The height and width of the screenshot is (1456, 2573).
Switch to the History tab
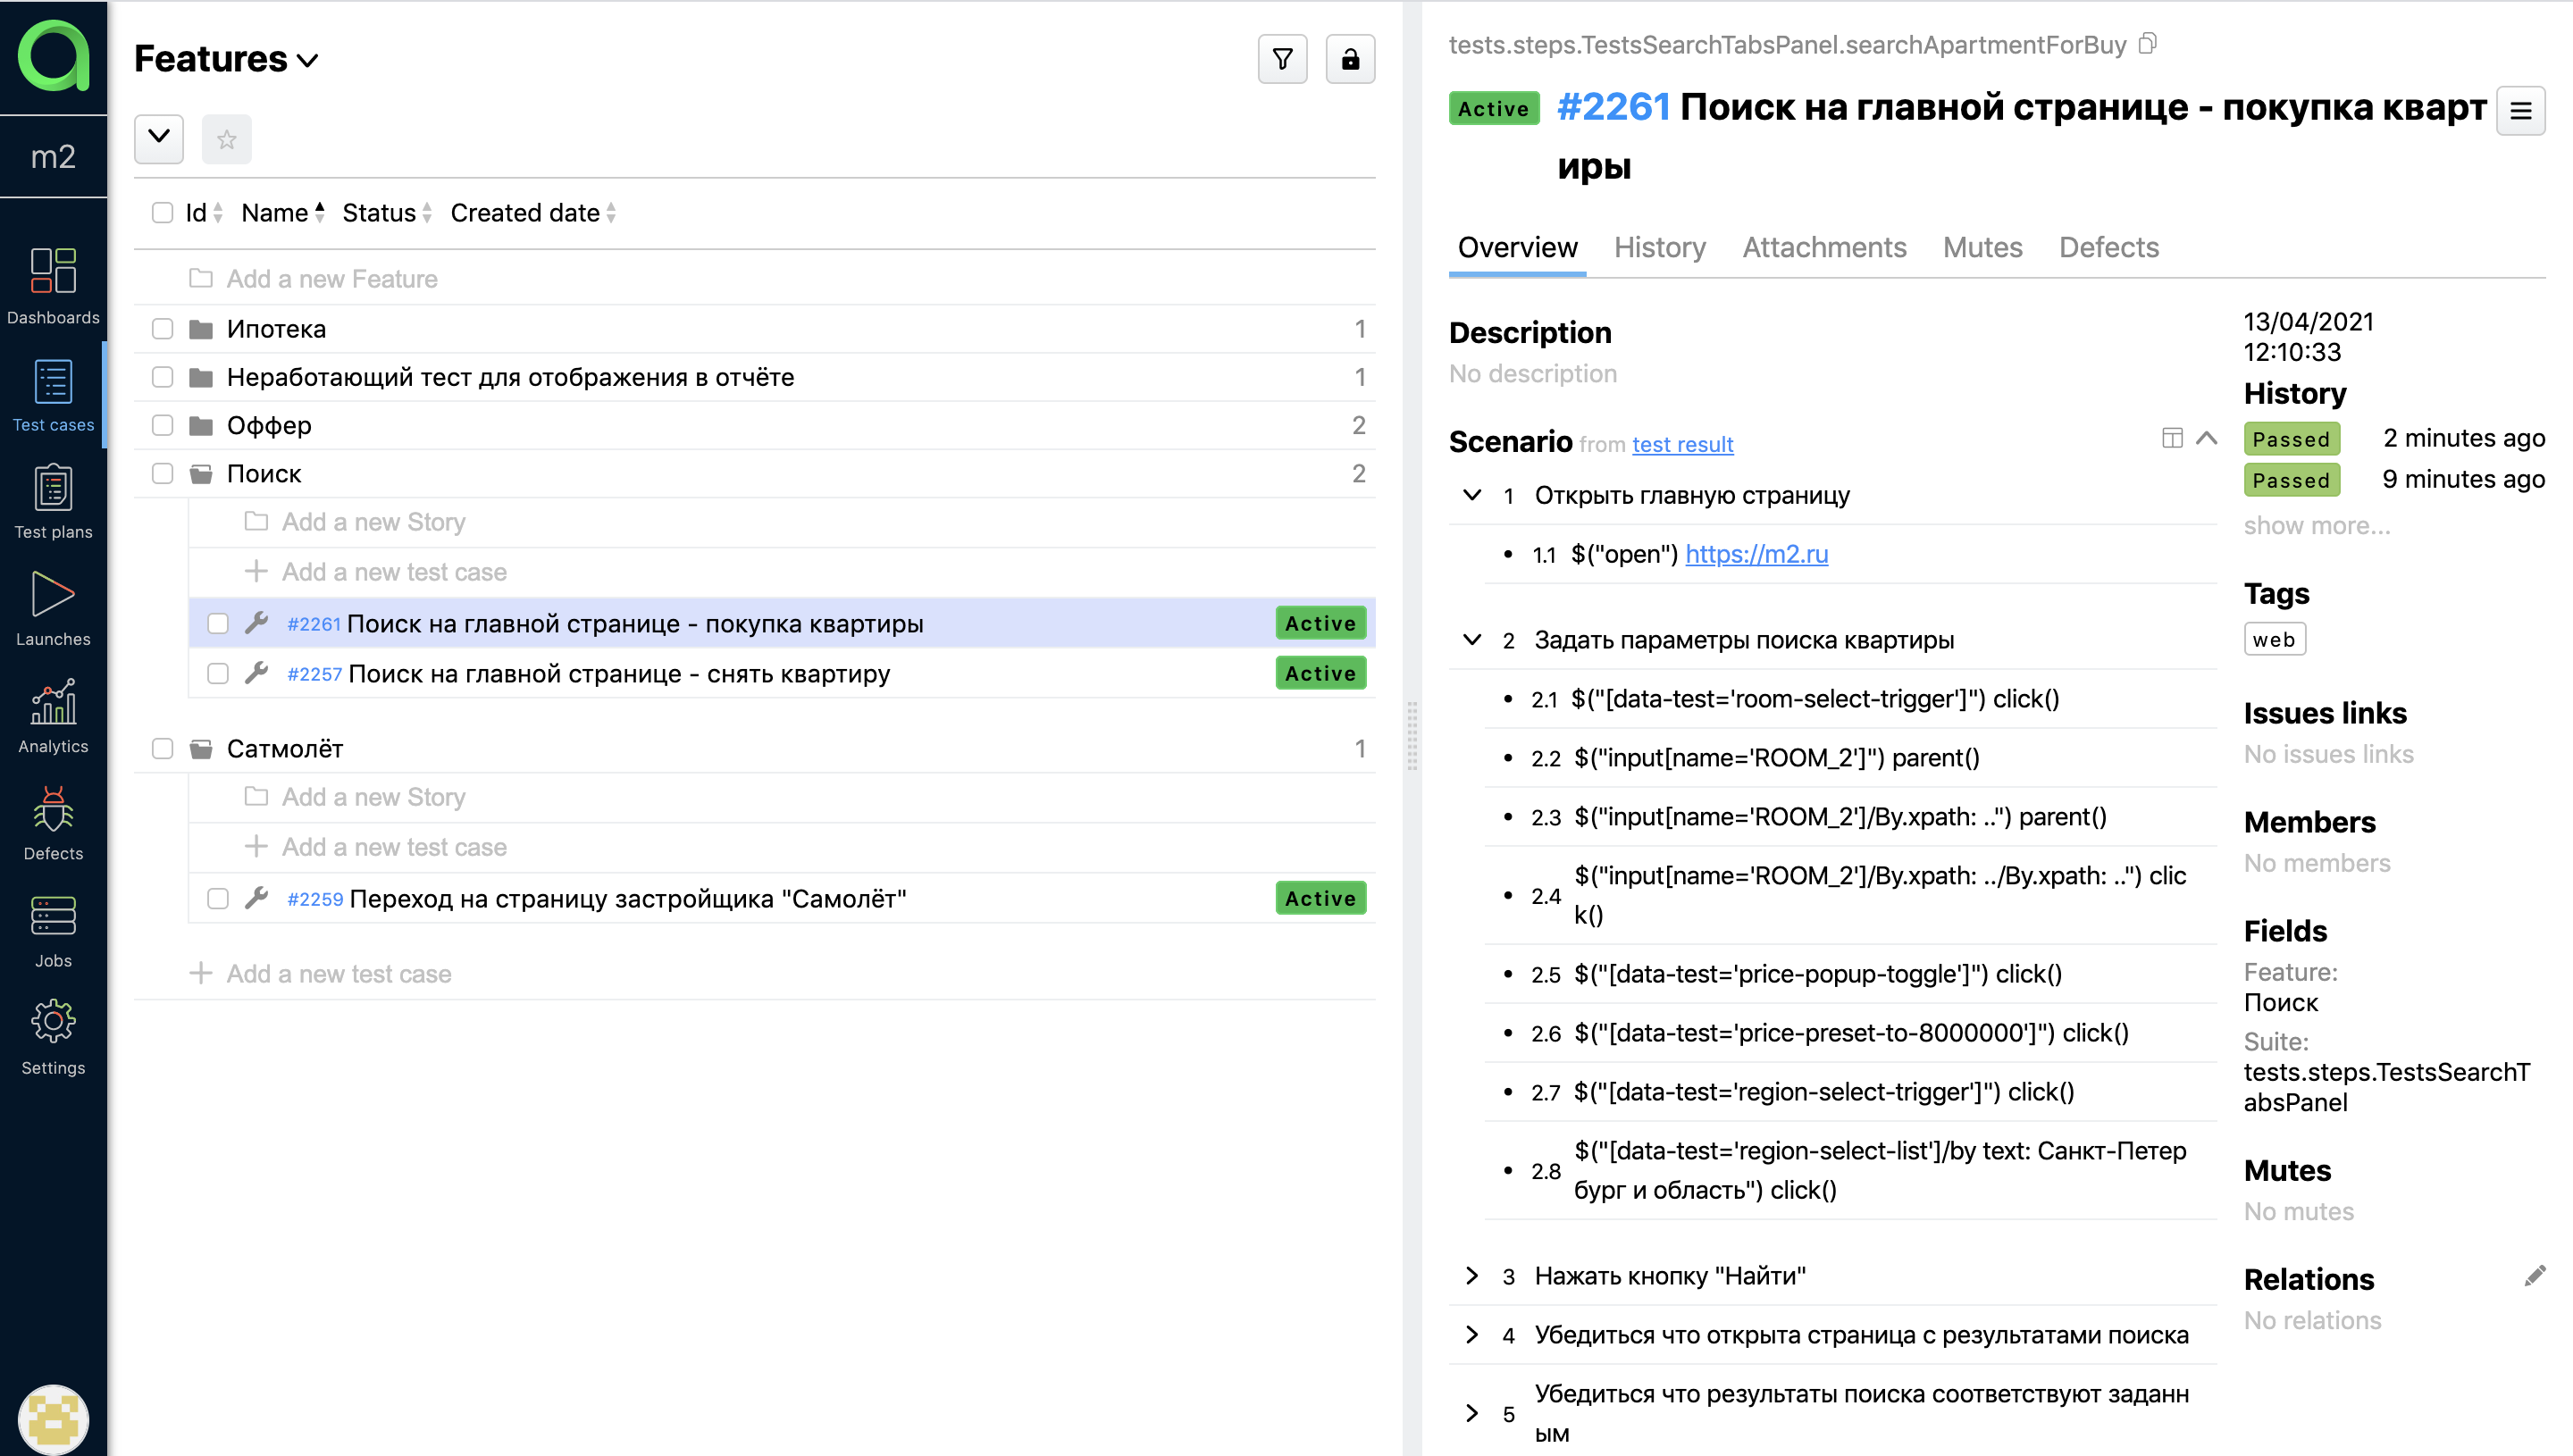tap(1659, 246)
